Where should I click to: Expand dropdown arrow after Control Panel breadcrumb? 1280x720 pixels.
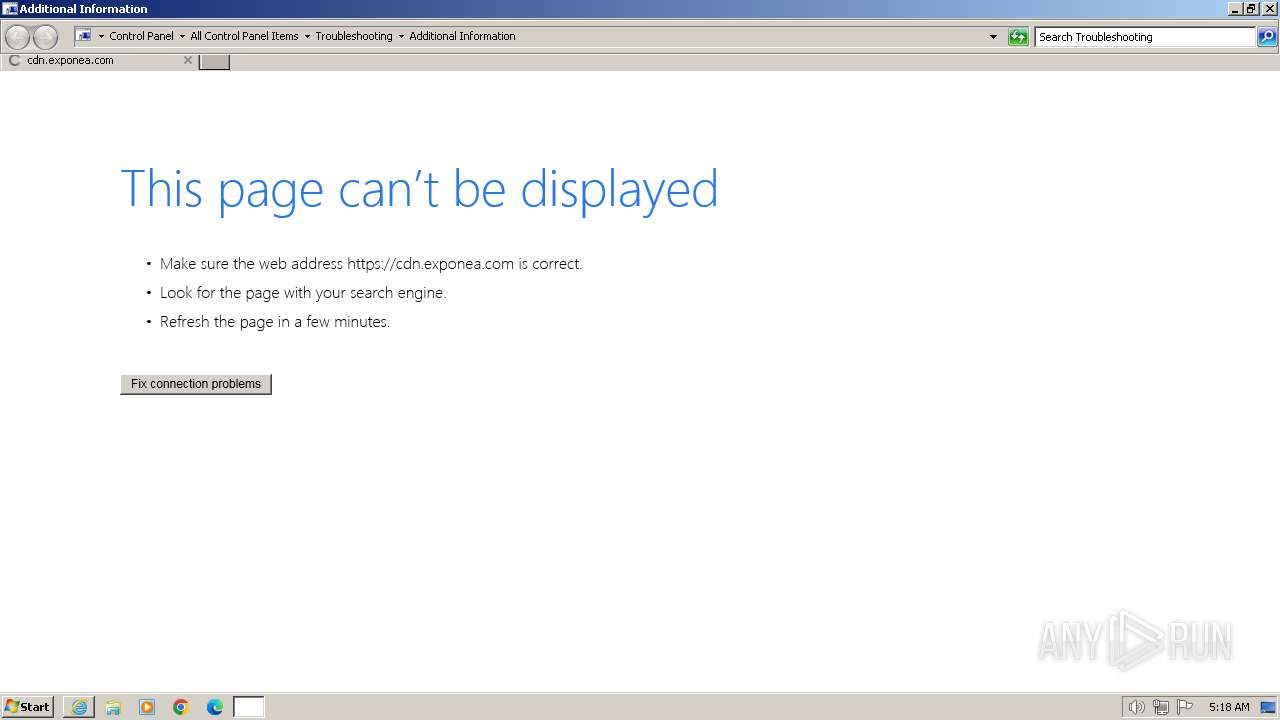pyautogui.click(x=182, y=36)
